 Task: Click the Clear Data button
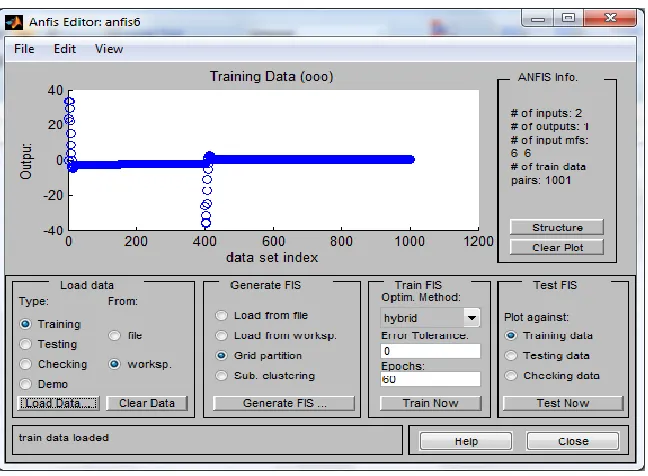pos(147,403)
